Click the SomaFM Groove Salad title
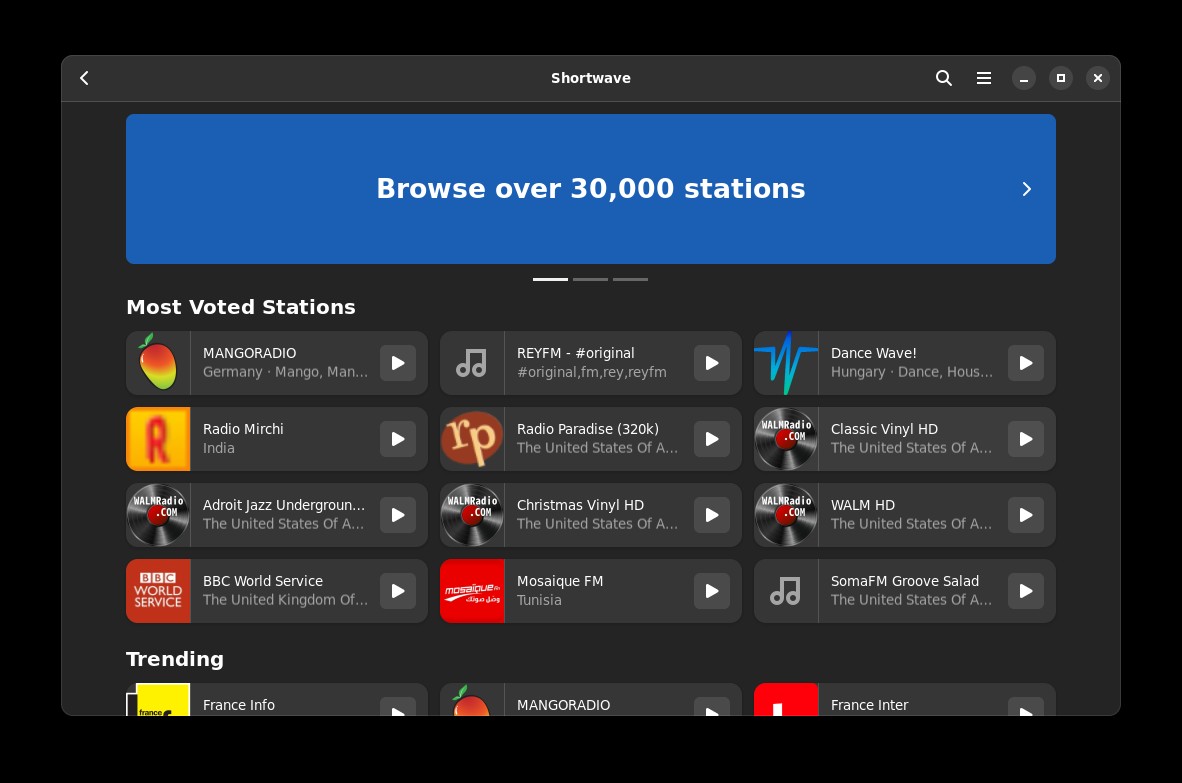This screenshot has height=783, width=1182. click(905, 582)
